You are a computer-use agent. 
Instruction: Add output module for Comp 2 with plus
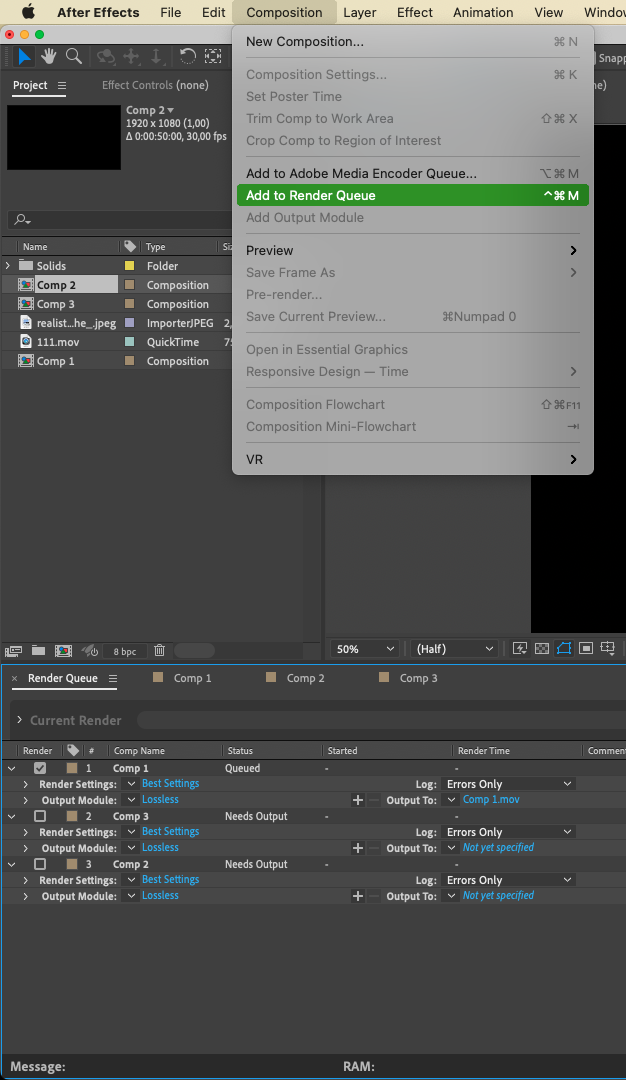tap(357, 896)
